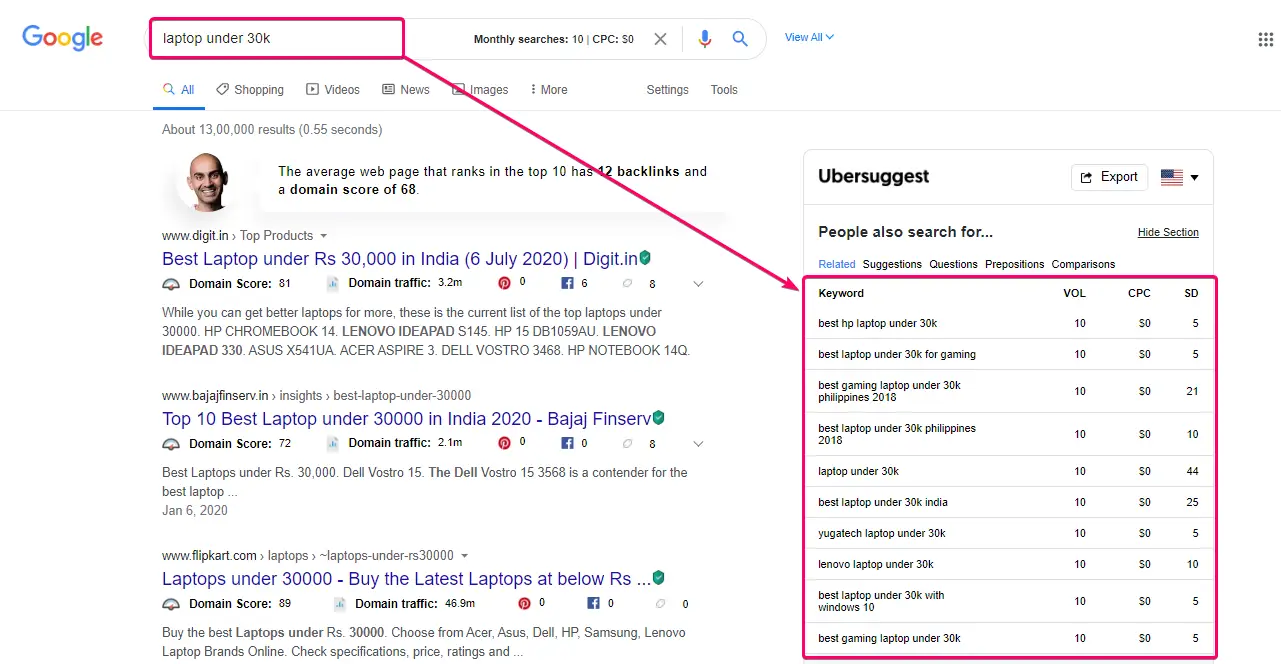
Task: Click keyword 'yugatech laptop under 30k'
Action: [881, 534]
